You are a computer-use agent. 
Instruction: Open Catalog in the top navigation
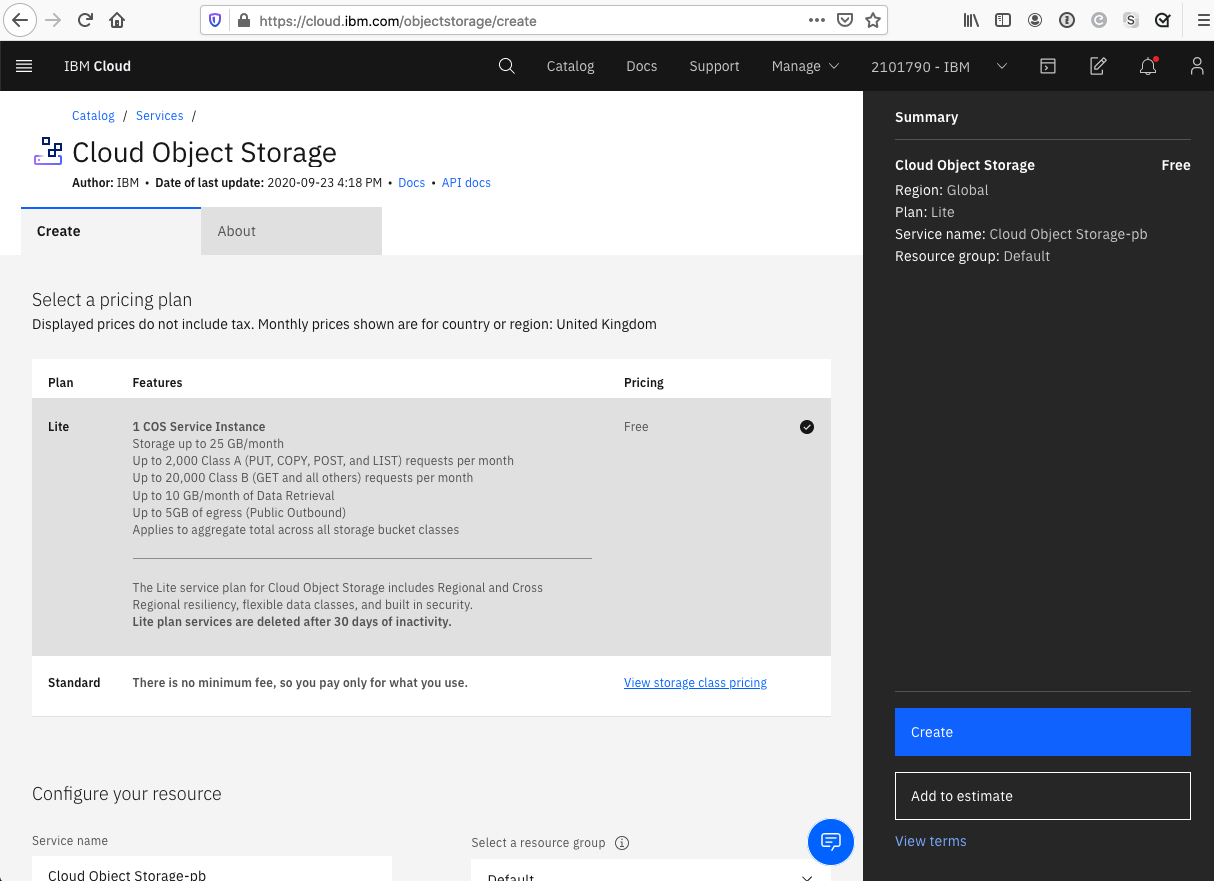(570, 66)
